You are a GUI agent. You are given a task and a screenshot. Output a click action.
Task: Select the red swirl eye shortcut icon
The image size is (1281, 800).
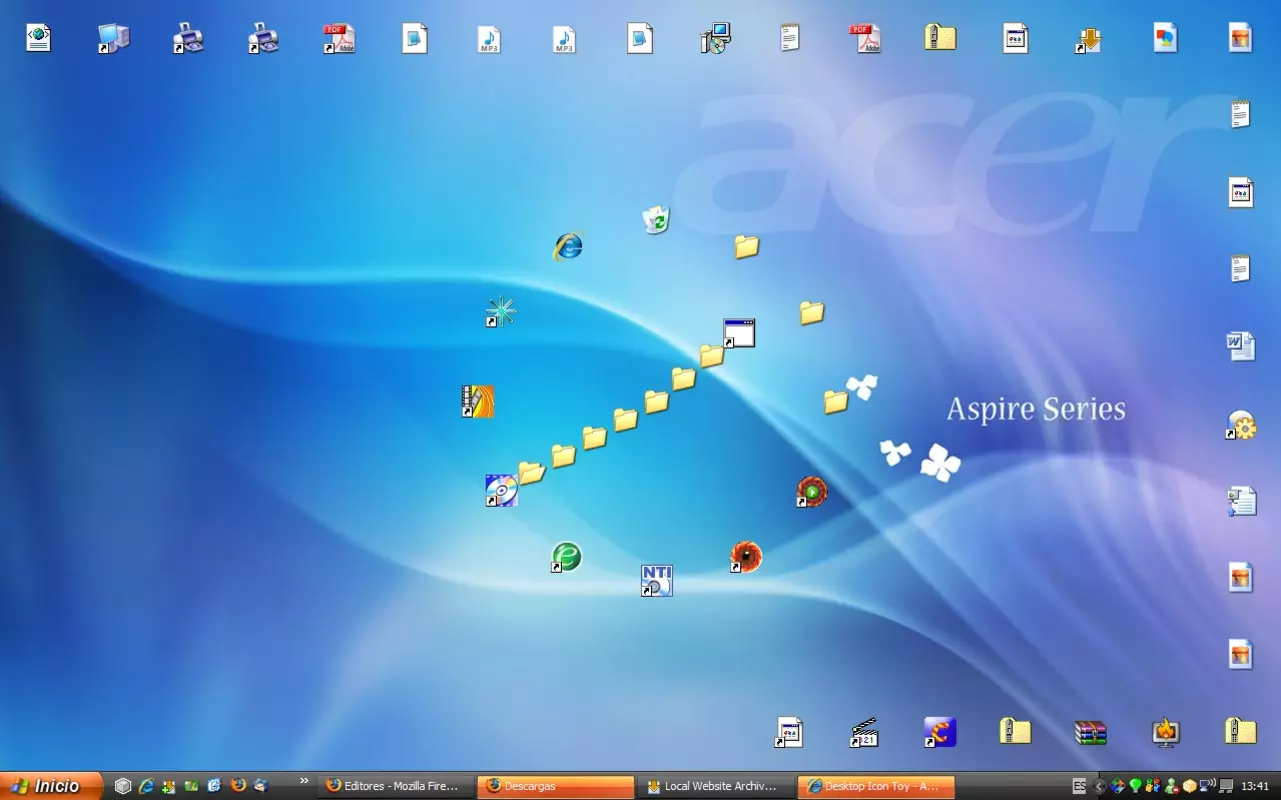[746, 557]
